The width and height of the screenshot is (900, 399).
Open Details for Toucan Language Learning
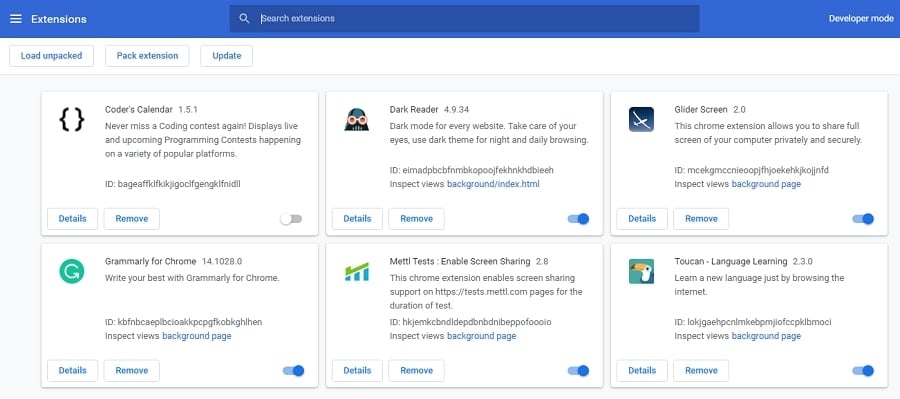[x=642, y=371]
